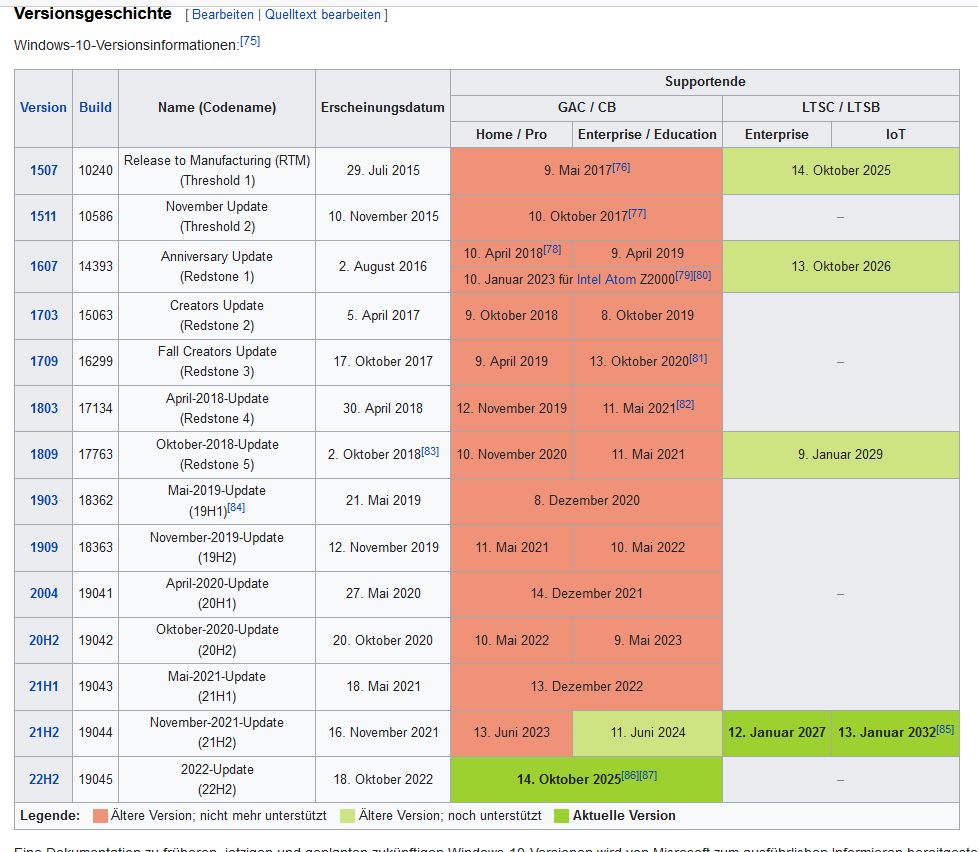Follow footnote 85 after 13. Januar 2032

[946, 729]
